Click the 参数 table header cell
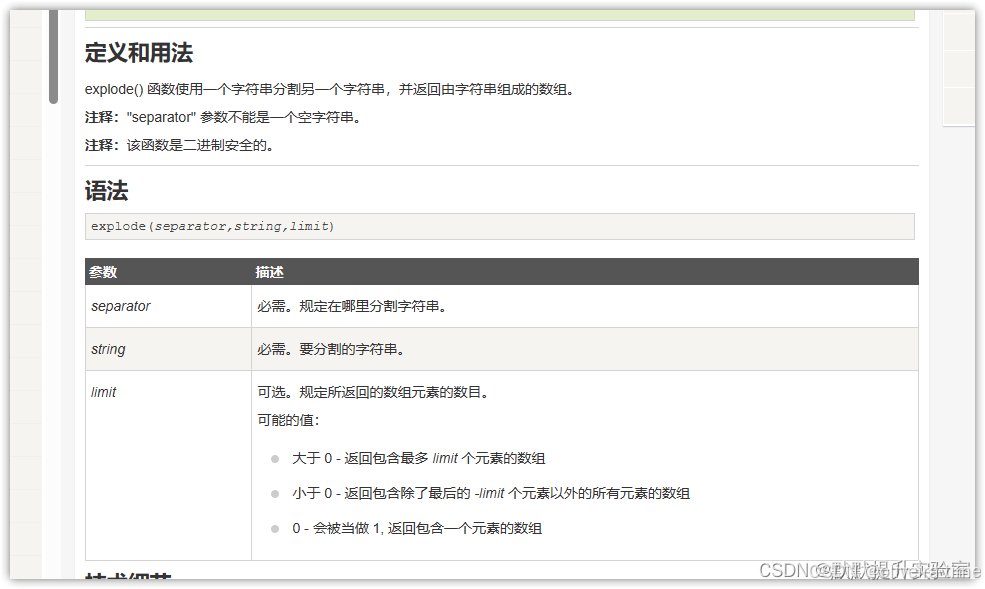The image size is (985, 589). [103, 271]
